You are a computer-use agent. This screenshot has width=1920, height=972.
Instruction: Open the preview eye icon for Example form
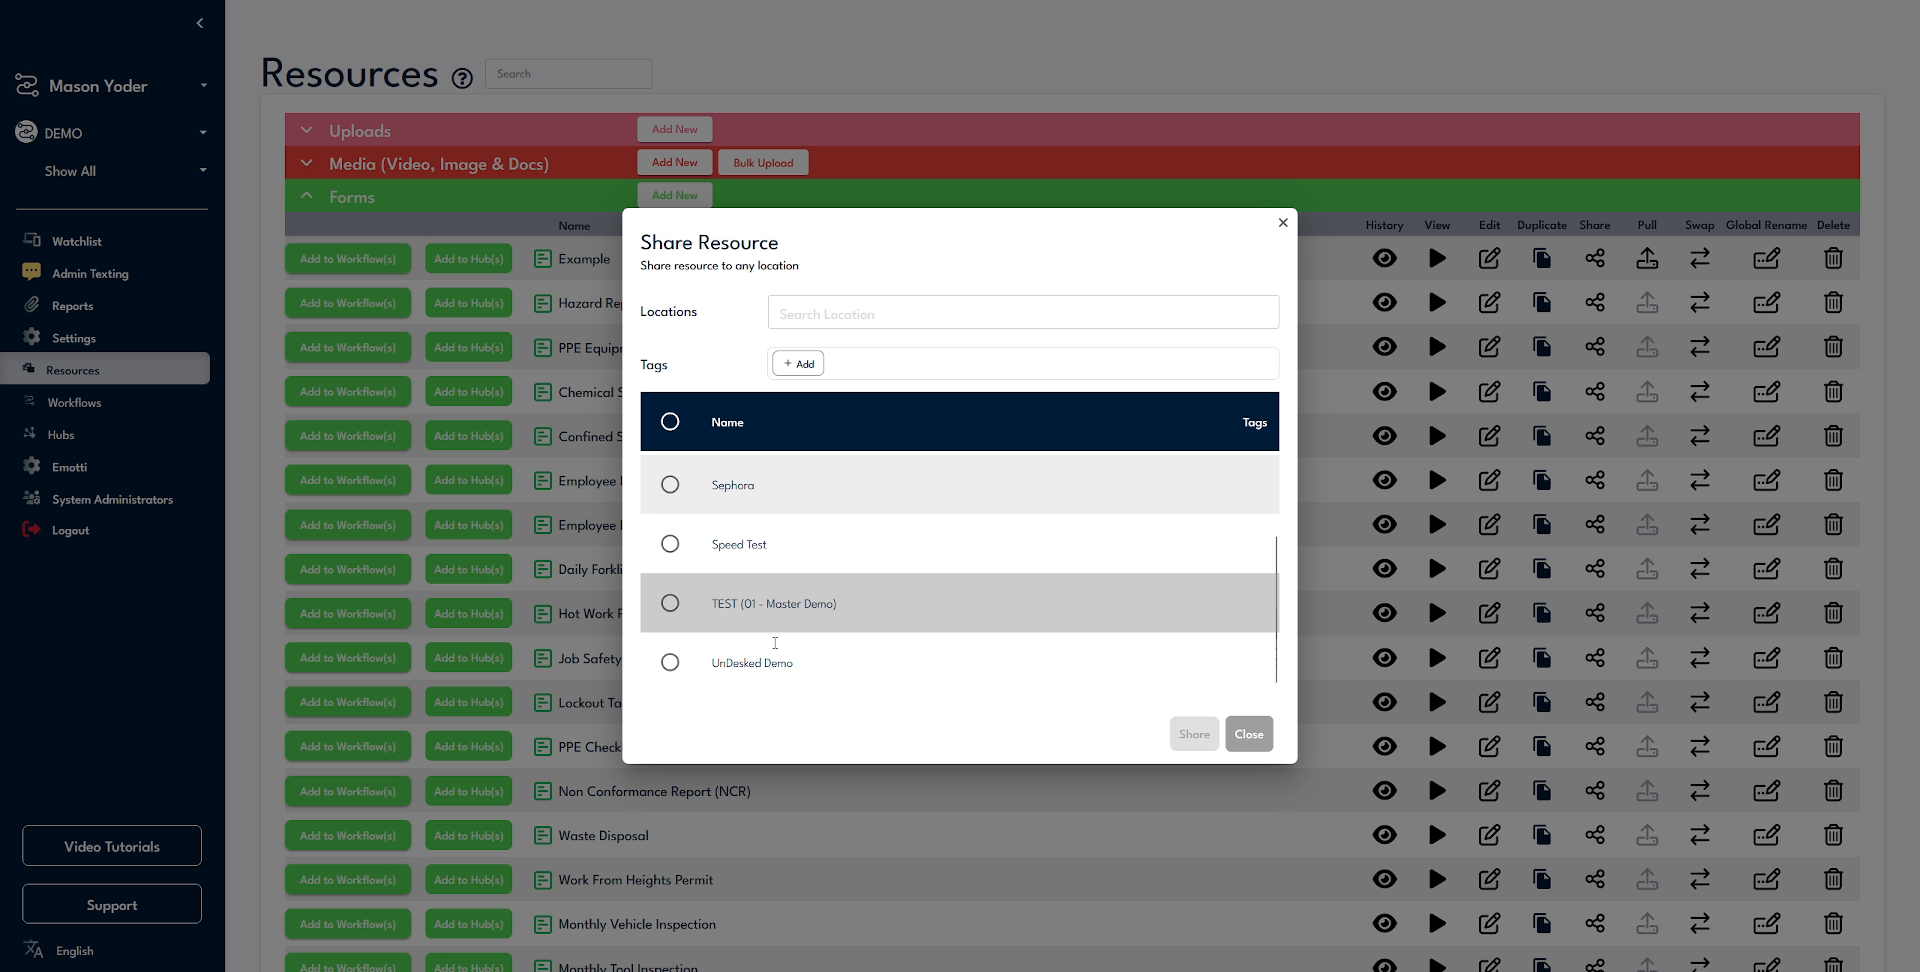pyautogui.click(x=1386, y=258)
